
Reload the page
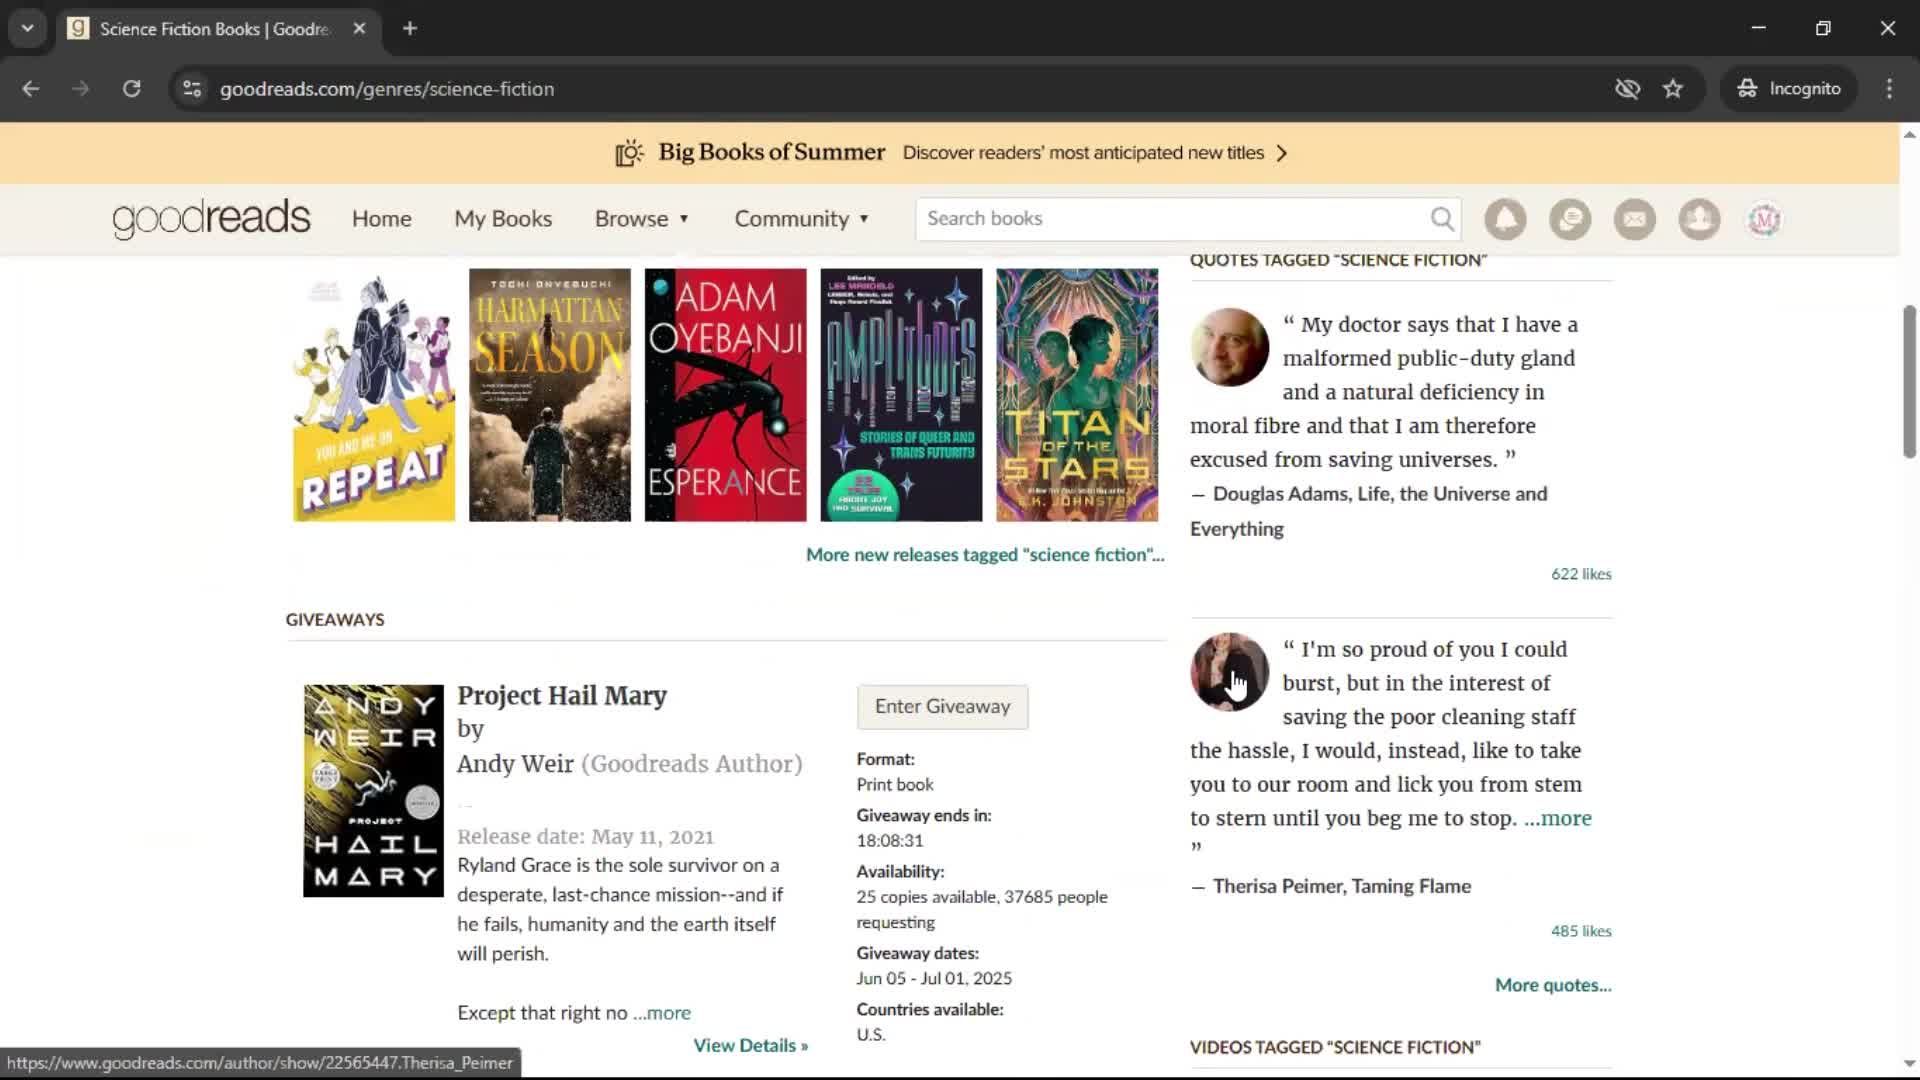pos(131,89)
